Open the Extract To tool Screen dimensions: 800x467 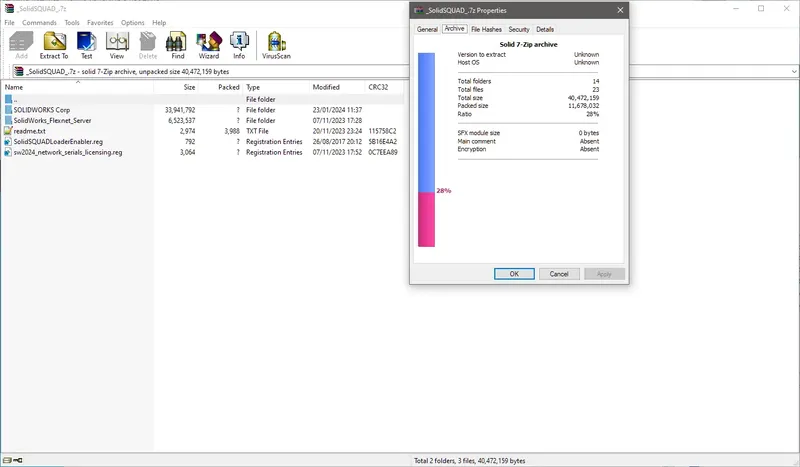pos(54,45)
